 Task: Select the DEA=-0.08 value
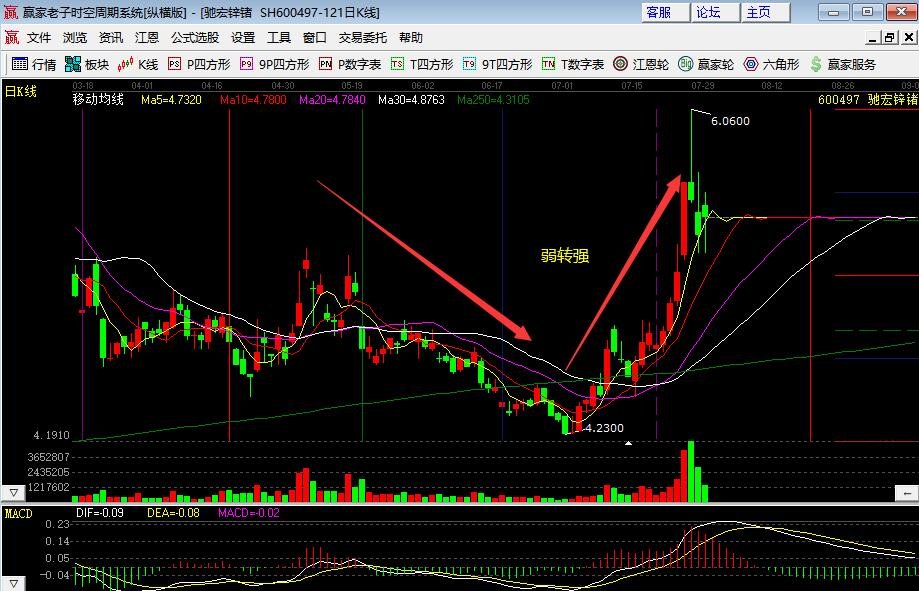173,512
